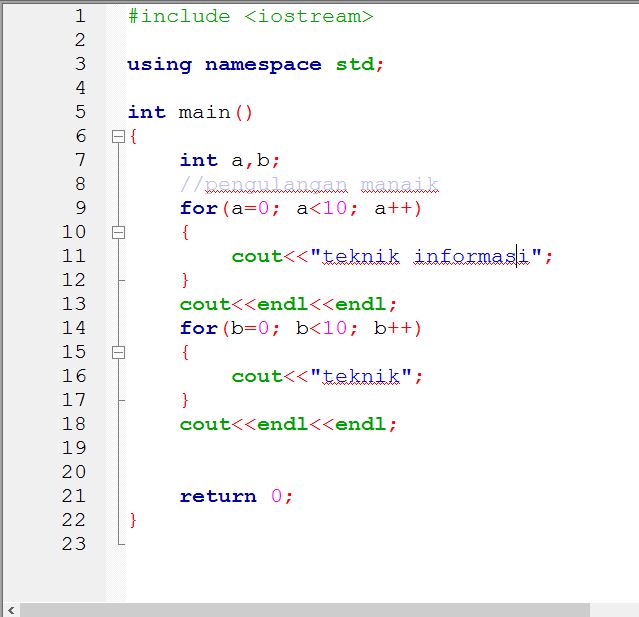Click the final closing brace on line 22

(133, 520)
